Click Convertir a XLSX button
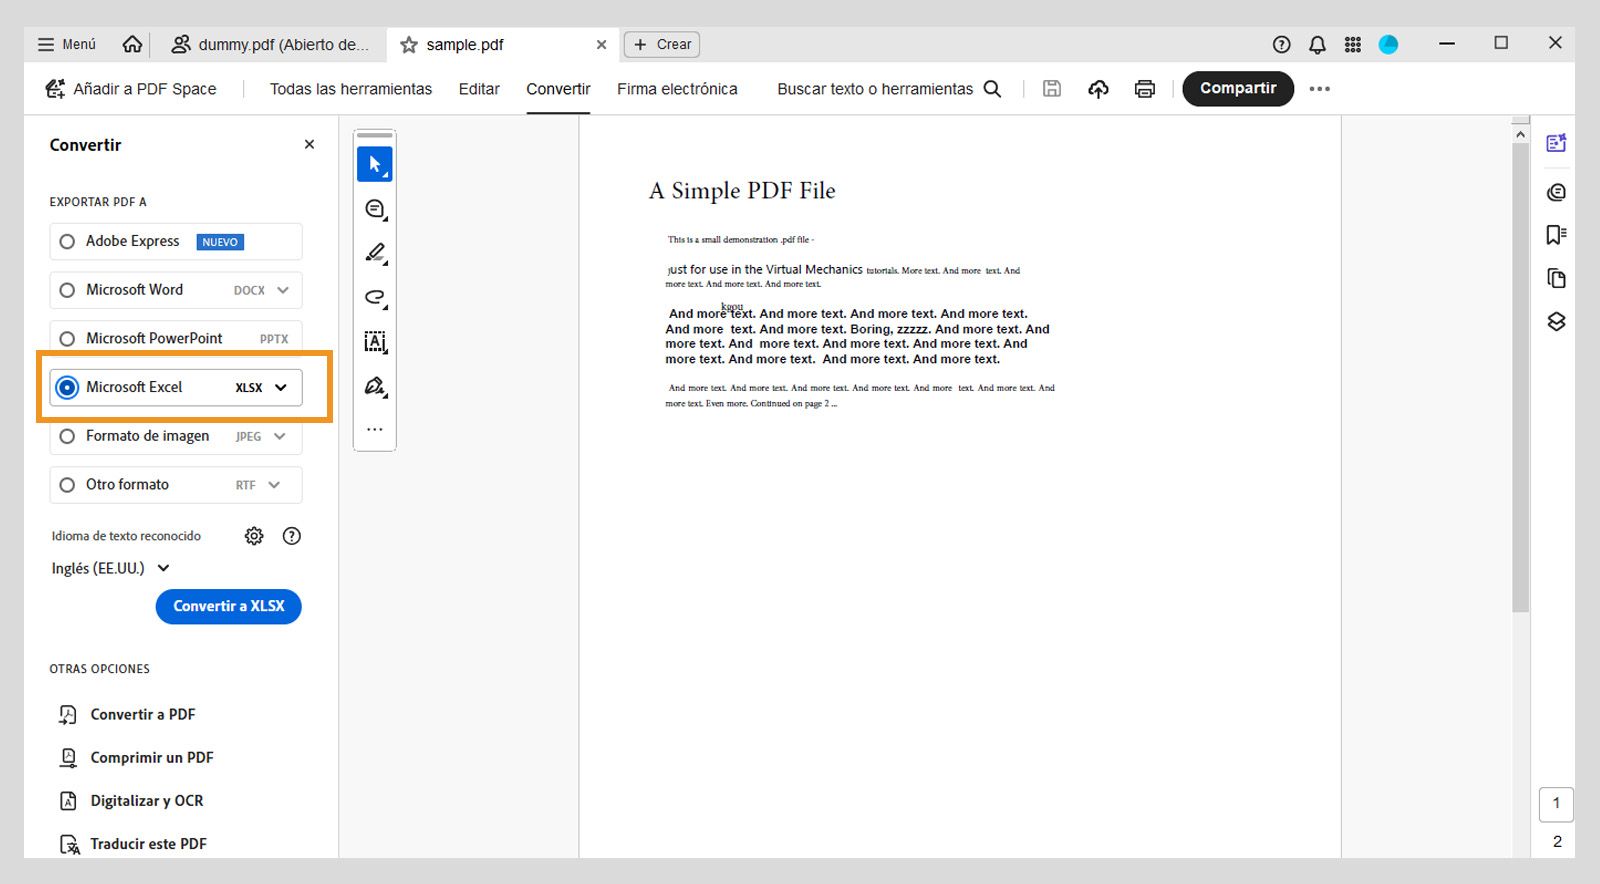This screenshot has height=884, width=1600. click(x=228, y=606)
